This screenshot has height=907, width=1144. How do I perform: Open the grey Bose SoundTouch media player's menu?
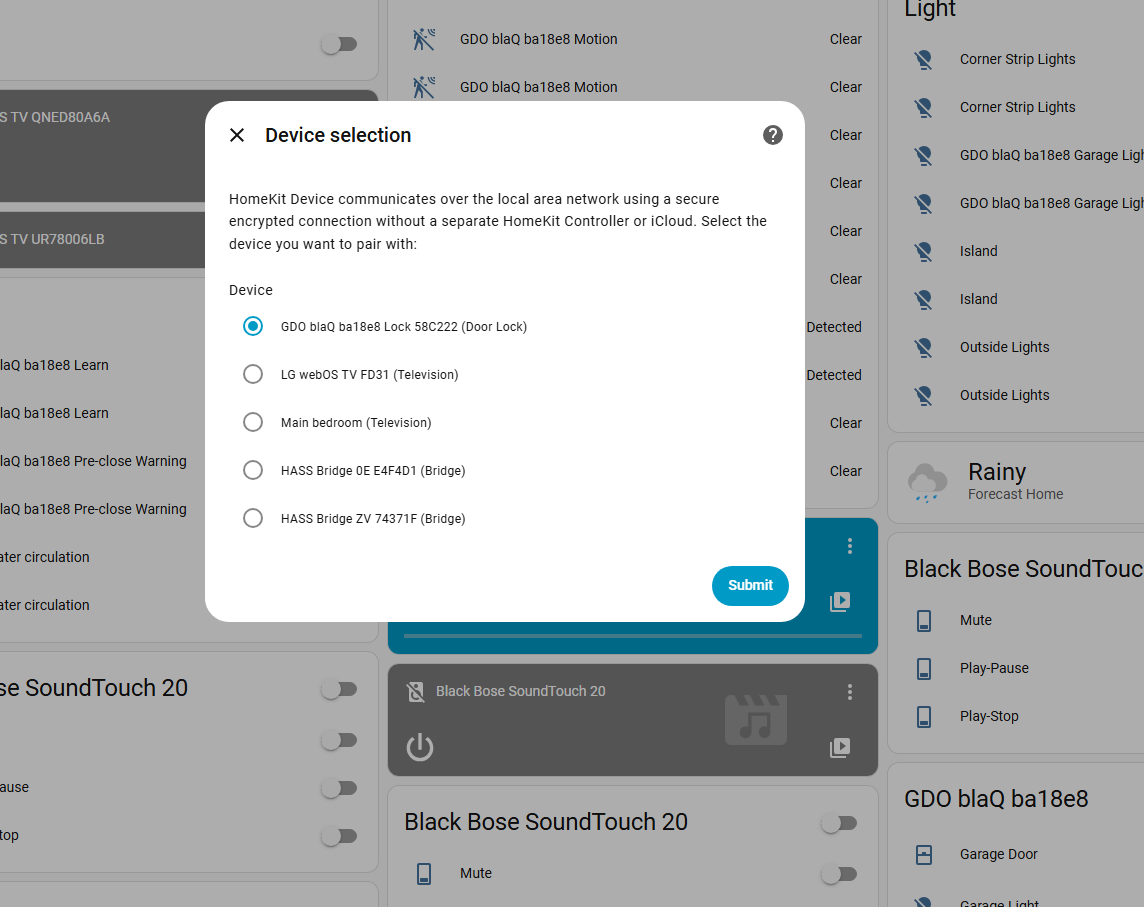click(x=850, y=692)
